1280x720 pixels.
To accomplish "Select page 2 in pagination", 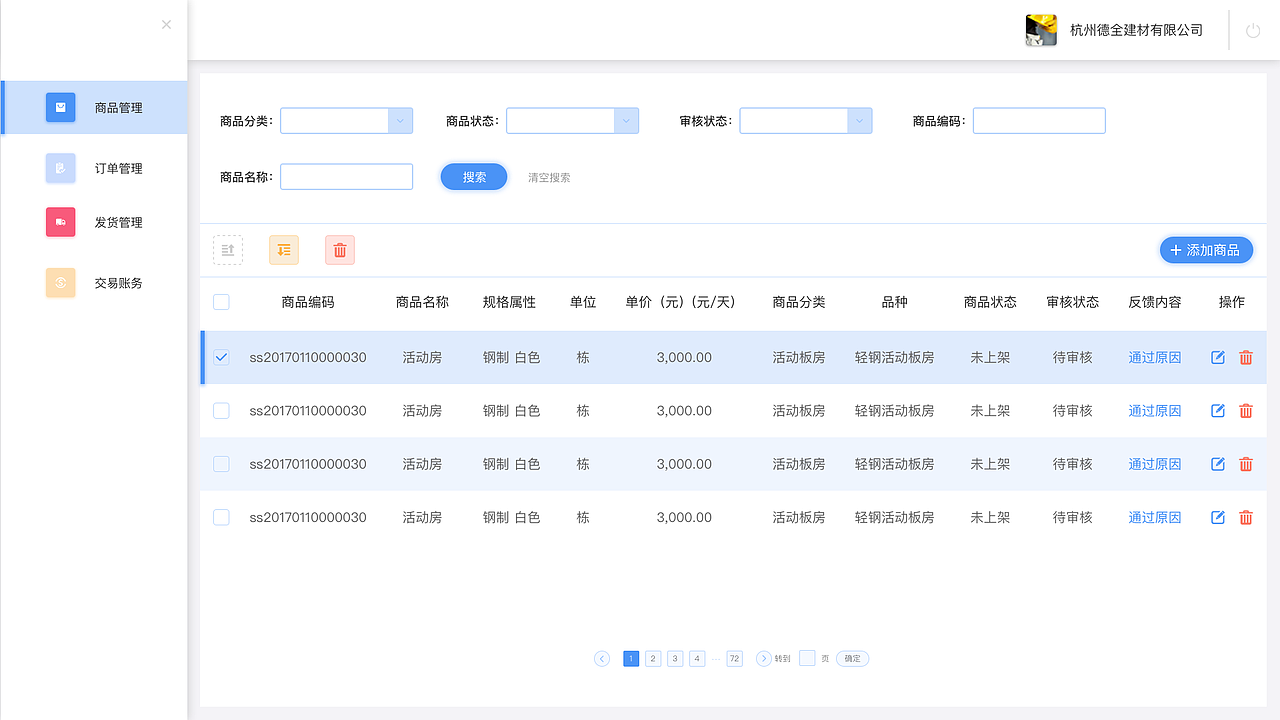I will click(x=653, y=659).
